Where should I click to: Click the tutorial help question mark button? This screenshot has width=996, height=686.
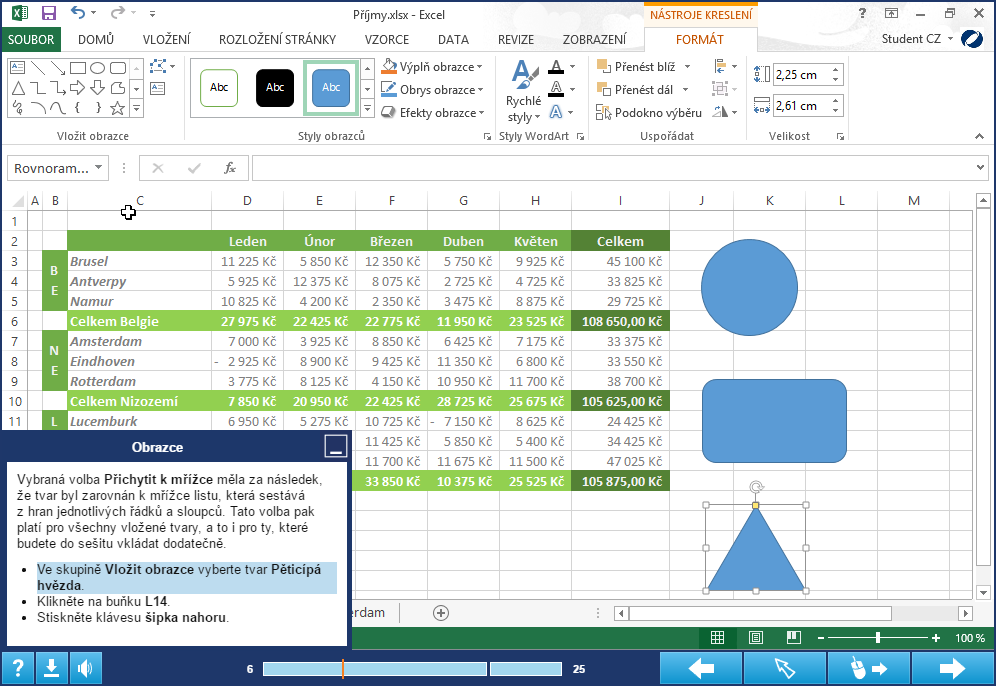[x=18, y=668]
